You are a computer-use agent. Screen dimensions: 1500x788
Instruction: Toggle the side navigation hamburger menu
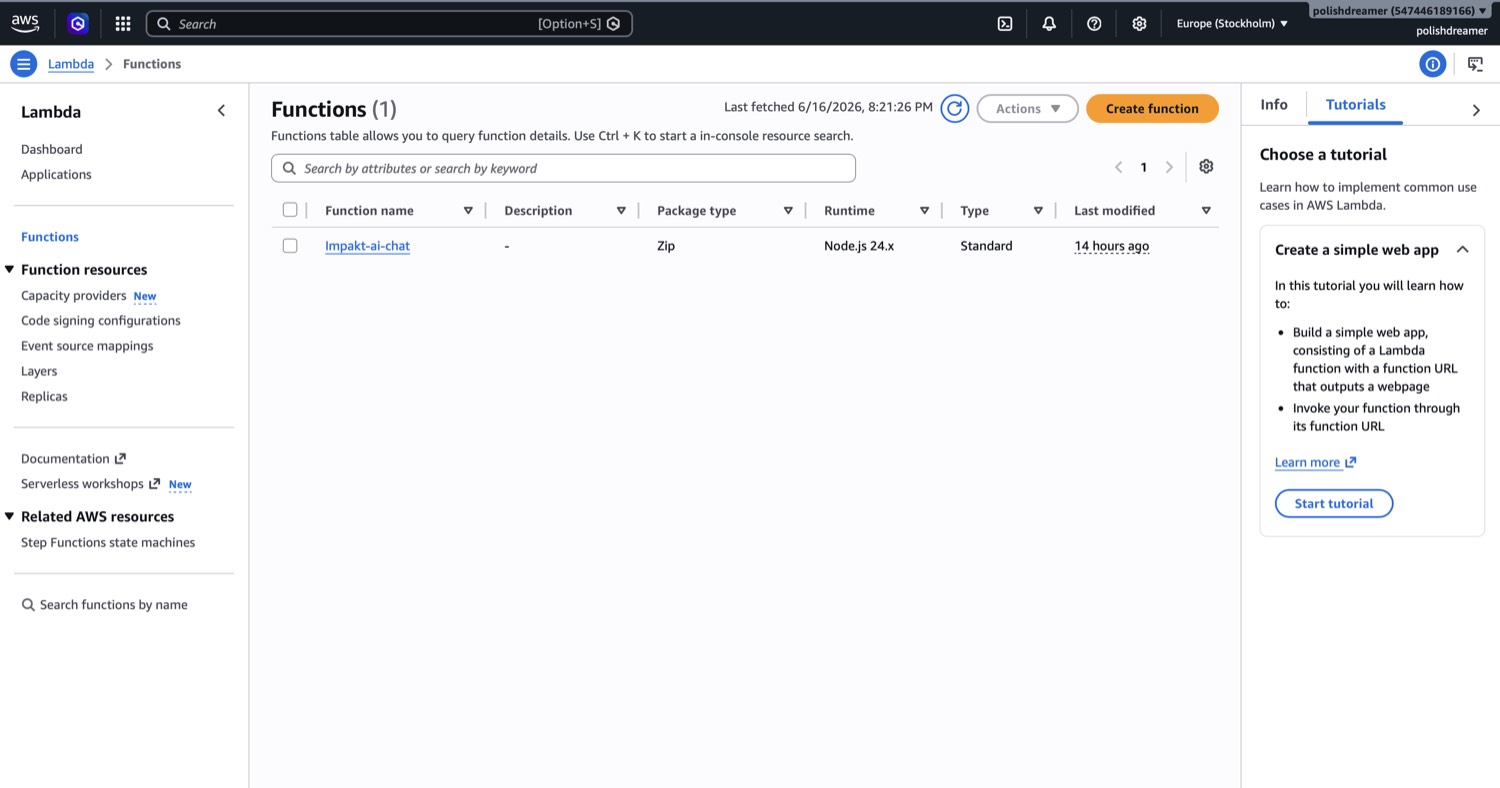pos(24,64)
